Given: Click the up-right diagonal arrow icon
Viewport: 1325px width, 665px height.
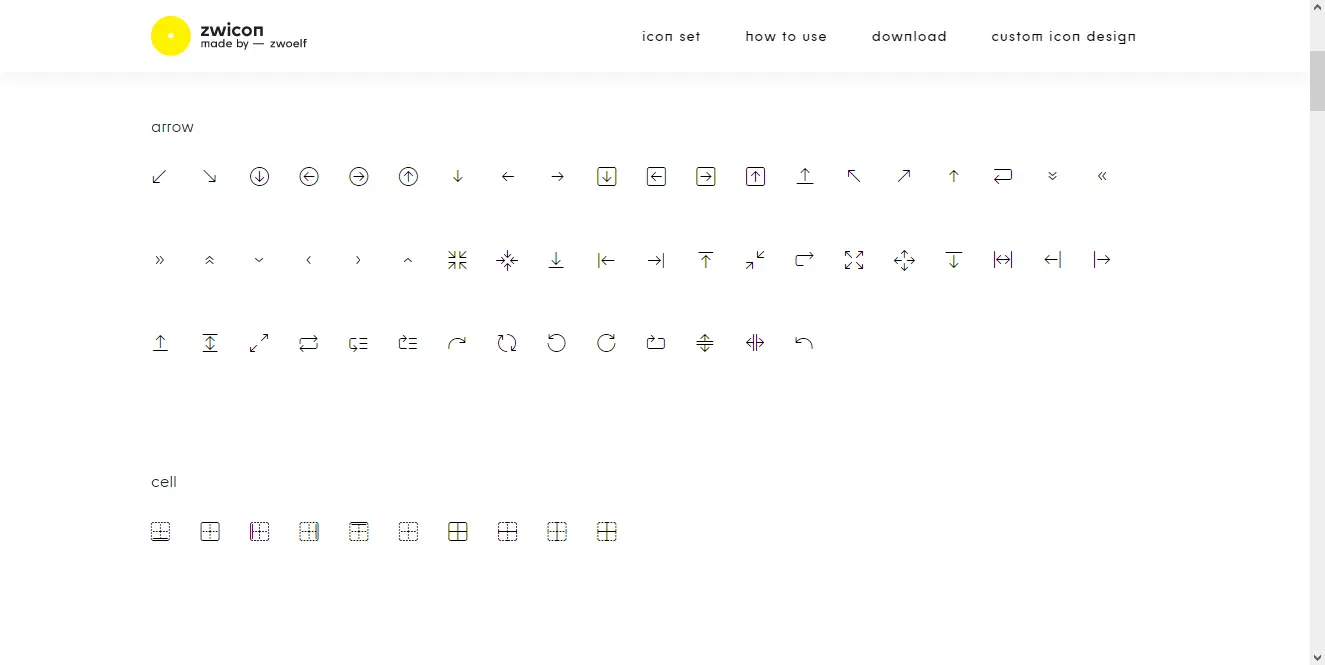Looking at the screenshot, I should tap(904, 177).
